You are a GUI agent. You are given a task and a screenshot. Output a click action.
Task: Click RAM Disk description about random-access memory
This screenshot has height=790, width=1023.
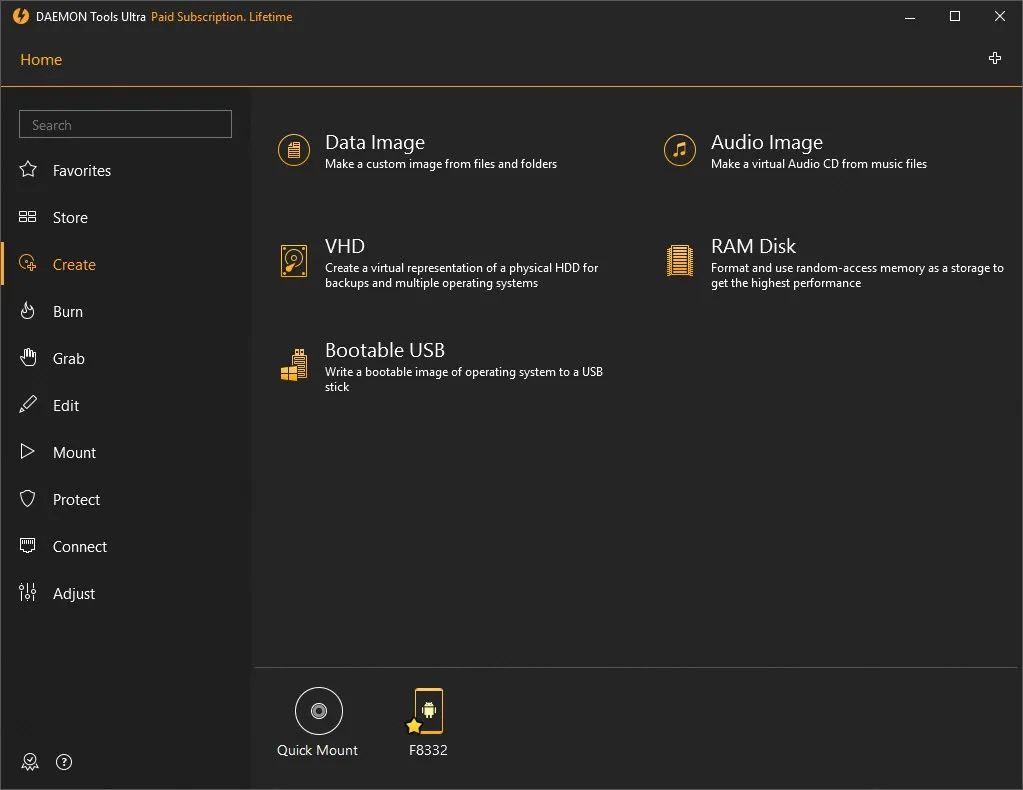click(x=857, y=275)
